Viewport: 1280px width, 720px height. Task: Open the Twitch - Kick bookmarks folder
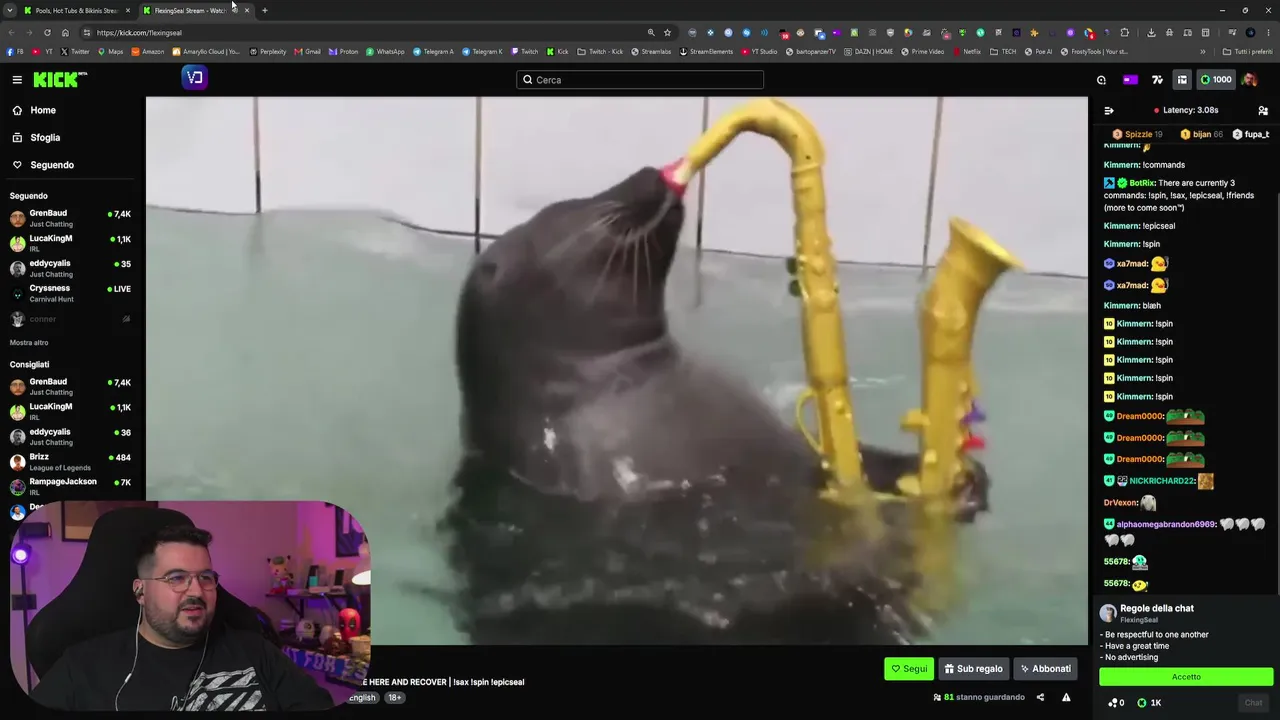pos(600,52)
